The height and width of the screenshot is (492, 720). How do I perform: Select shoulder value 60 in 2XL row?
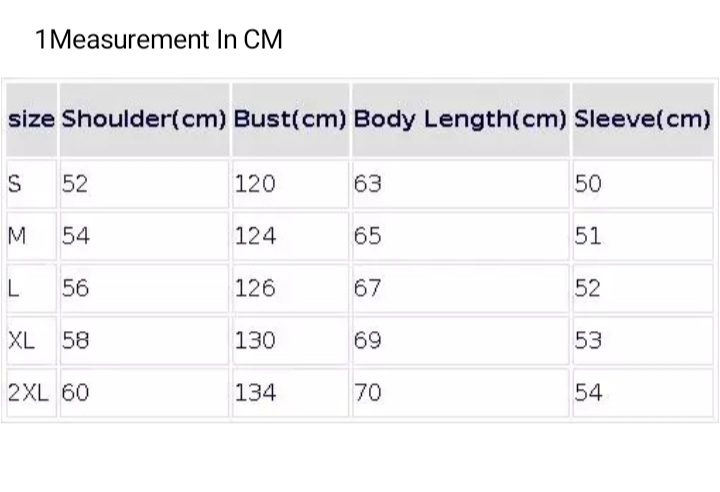[75, 392]
